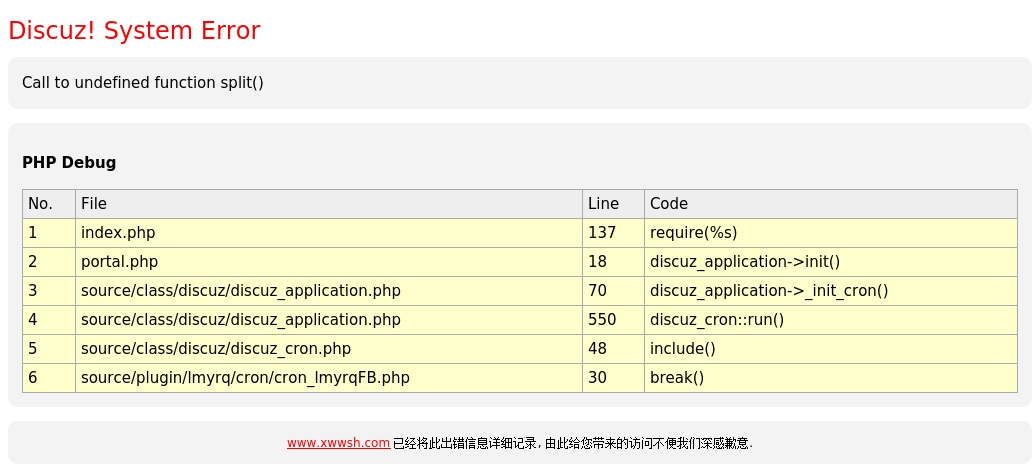Click the "Line" column header
Screen dimensions: 1032x472
(613, 204)
